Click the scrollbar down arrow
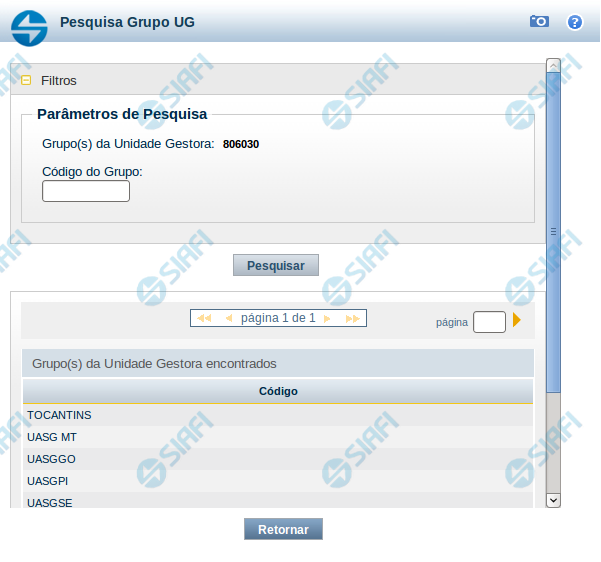601x562 pixels. coord(553,500)
